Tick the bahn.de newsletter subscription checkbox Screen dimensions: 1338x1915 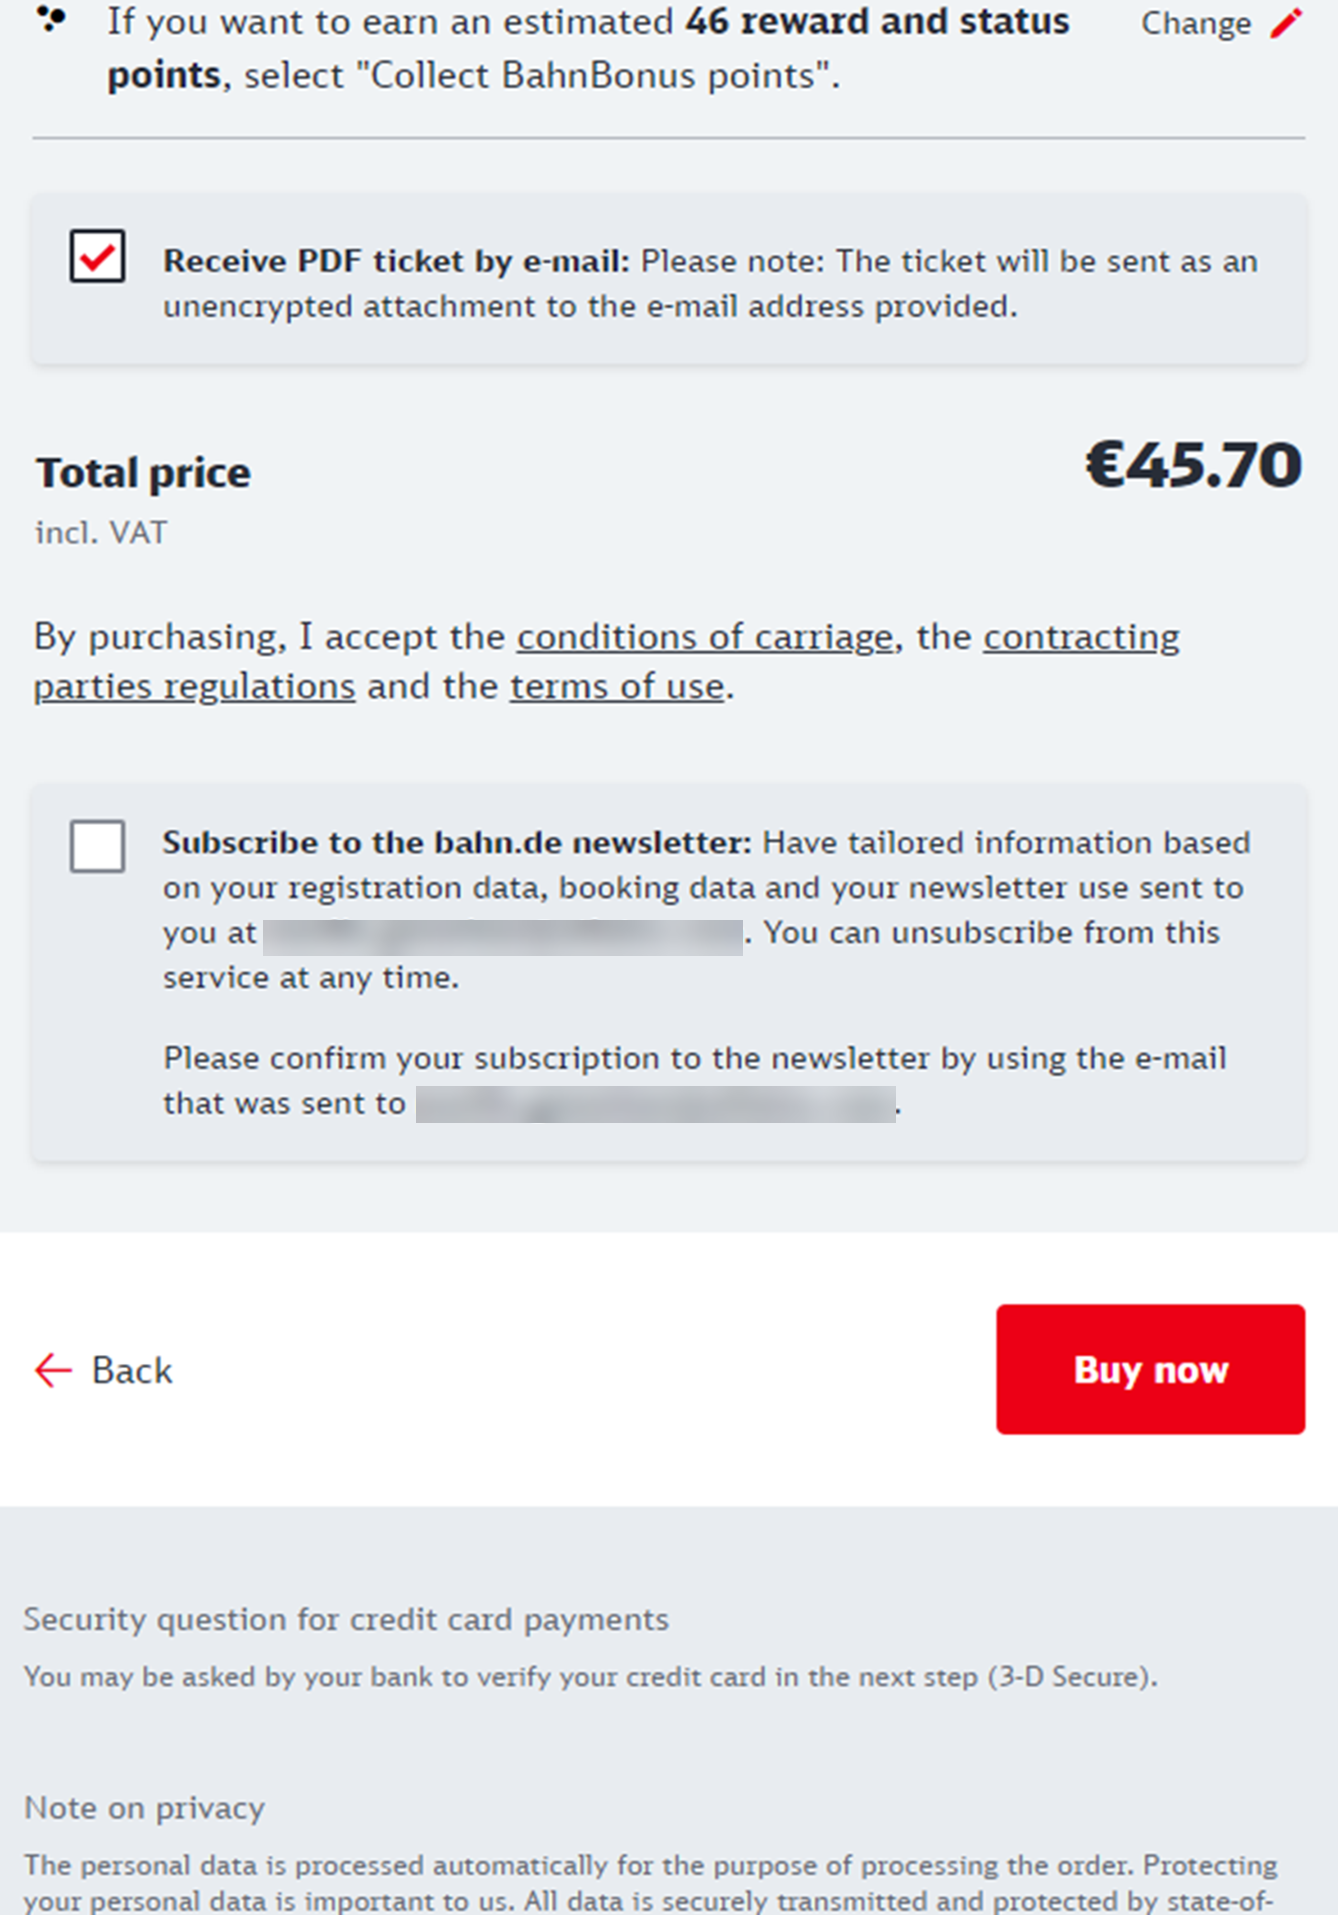[97, 846]
